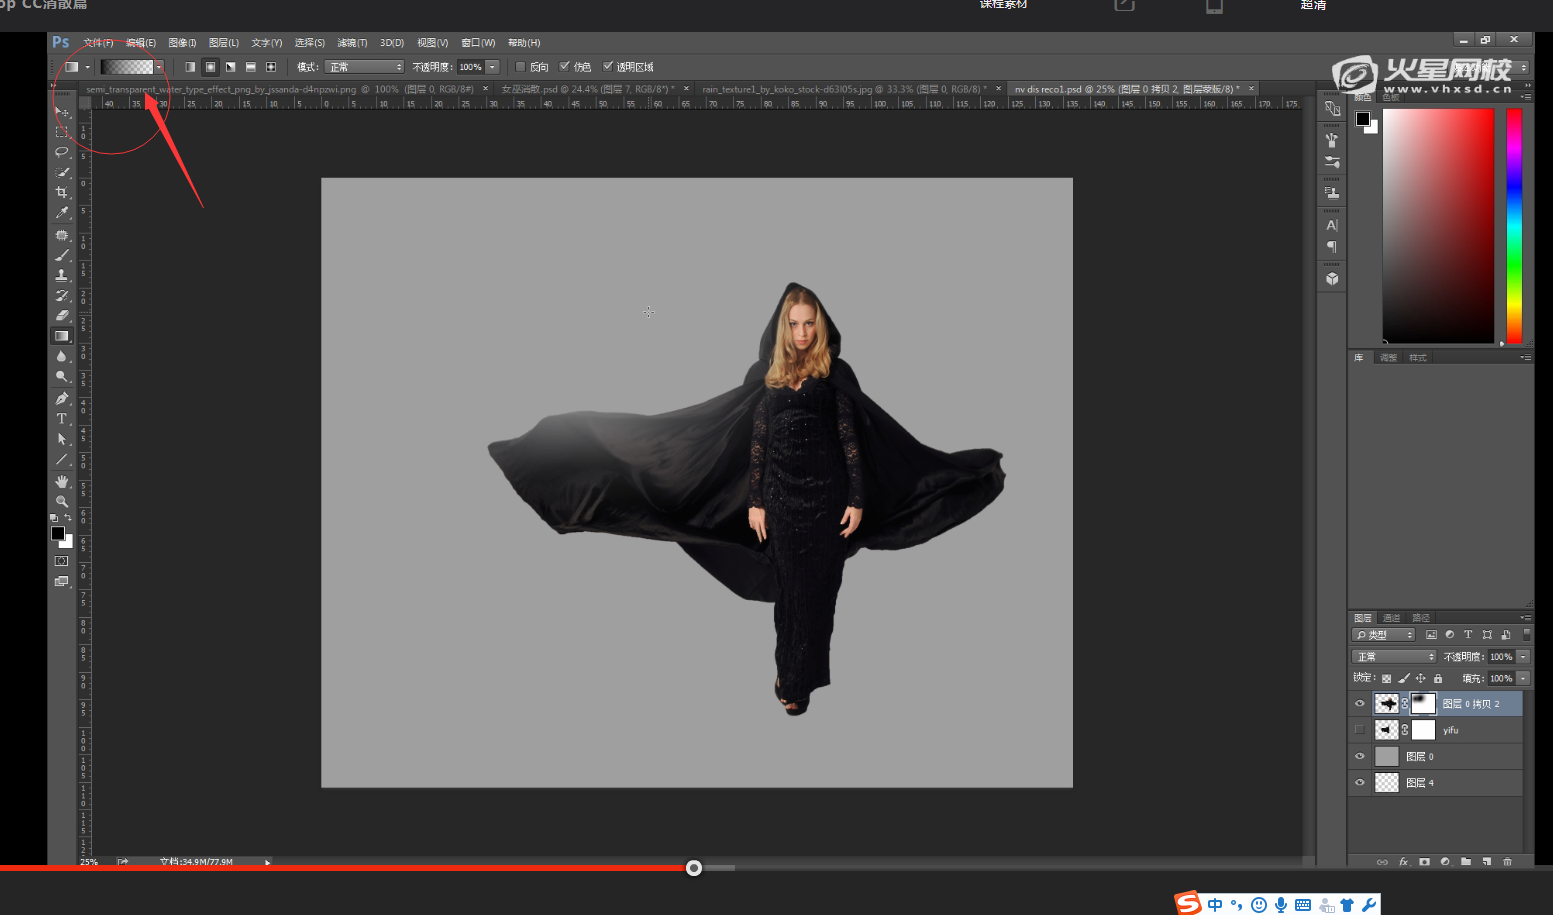
Task: Select the Dodge tool
Action: (x=61, y=376)
